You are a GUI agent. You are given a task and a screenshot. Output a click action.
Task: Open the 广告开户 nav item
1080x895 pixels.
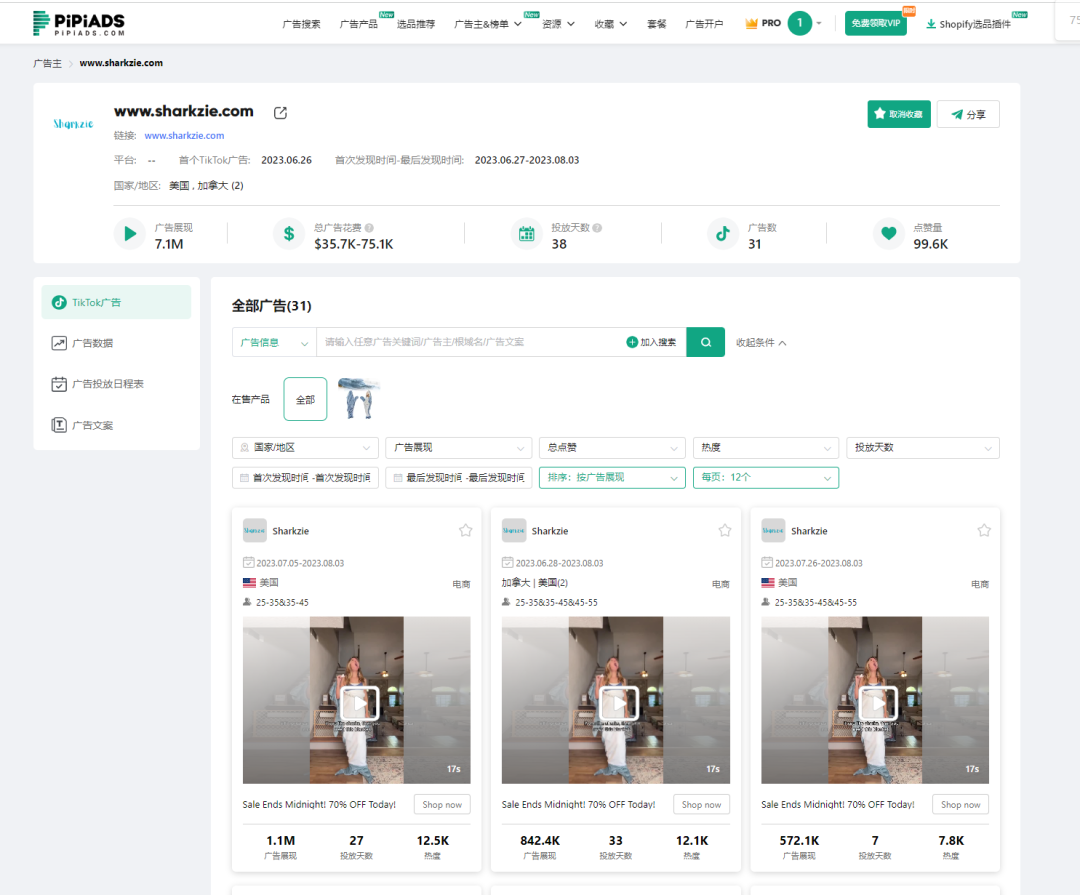coord(704,24)
